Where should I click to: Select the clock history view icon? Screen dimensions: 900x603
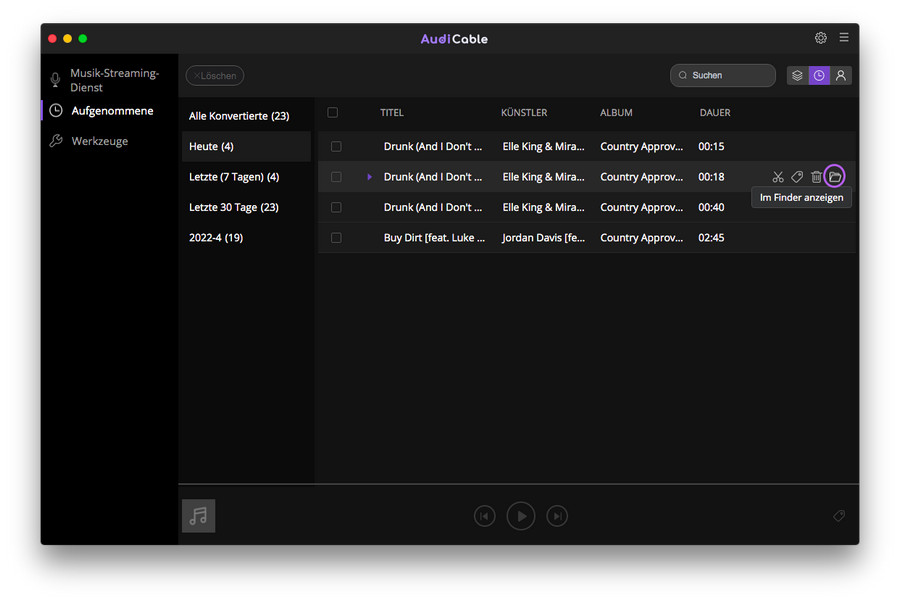pyautogui.click(x=819, y=75)
